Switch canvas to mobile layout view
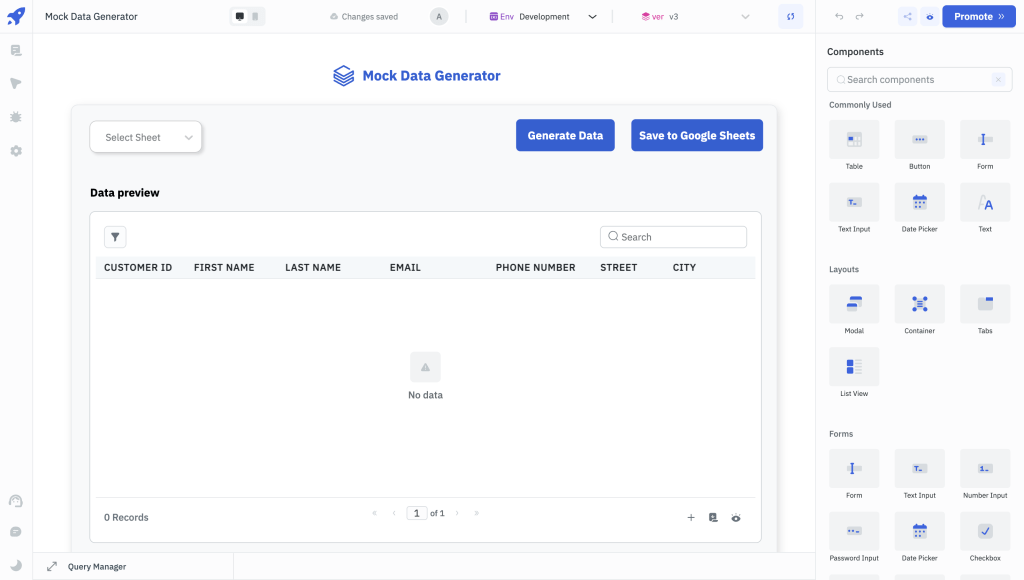 point(255,17)
